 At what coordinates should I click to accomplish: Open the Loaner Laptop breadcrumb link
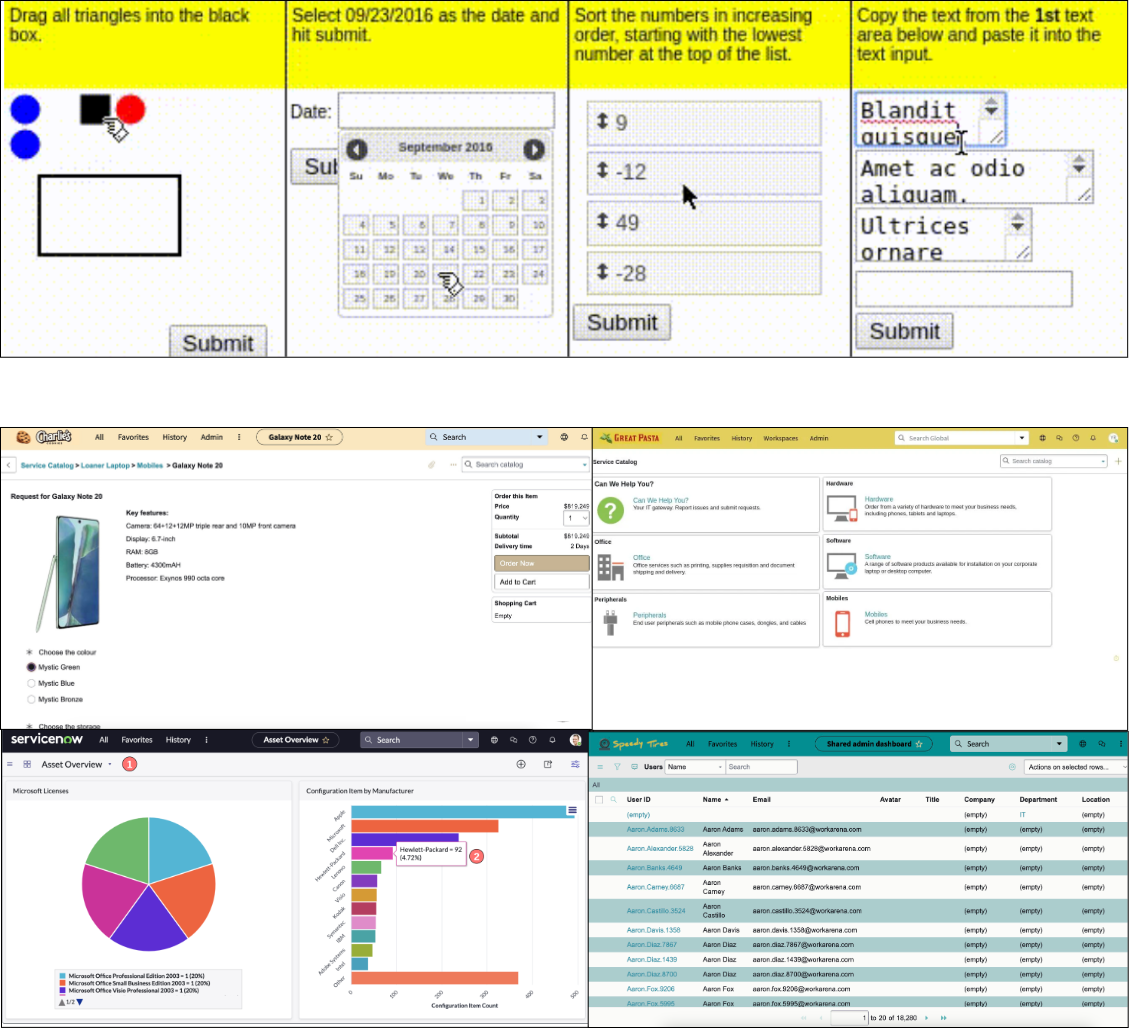tap(105, 466)
